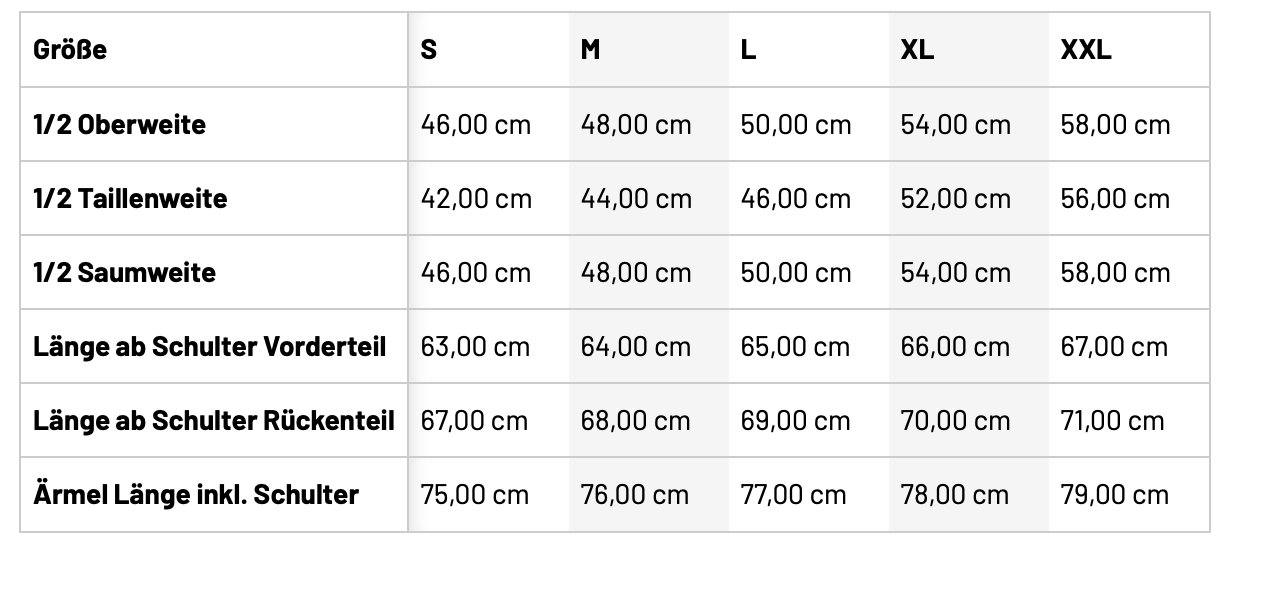Click Länge ab Schulter Vorderteil label
1282x590 pixels.
(x=209, y=346)
